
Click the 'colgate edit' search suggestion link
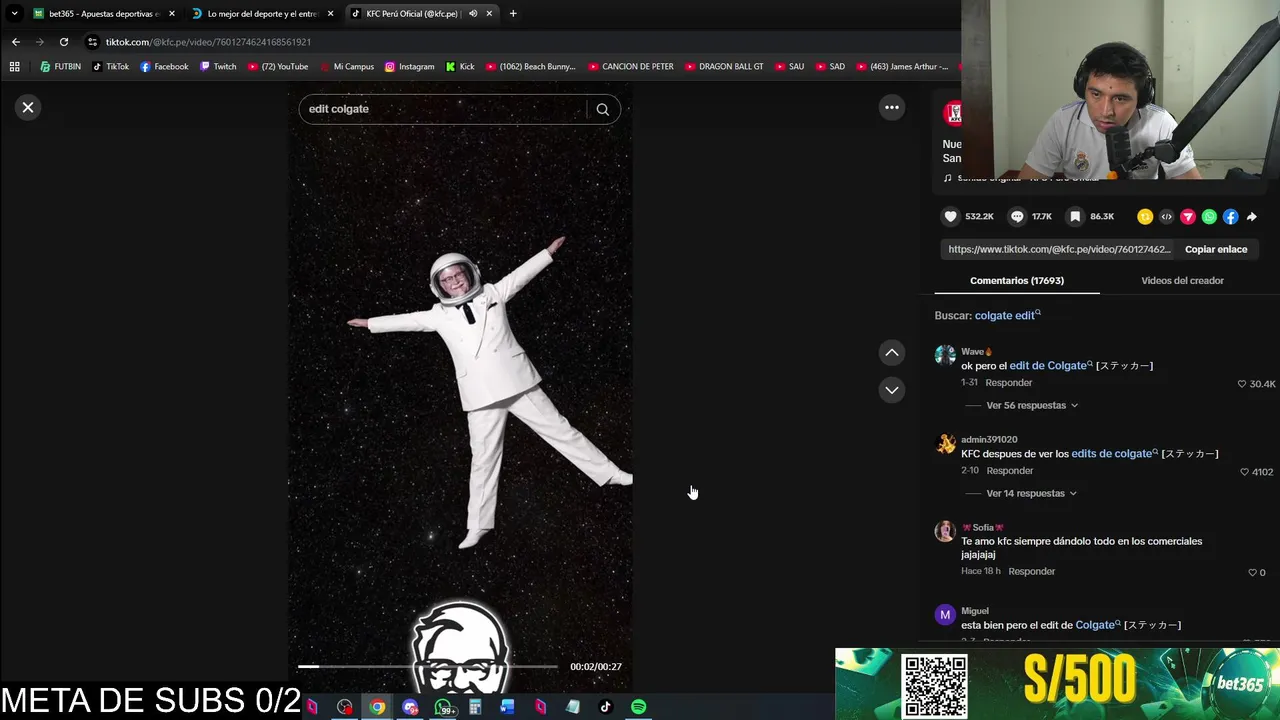(x=1007, y=315)
